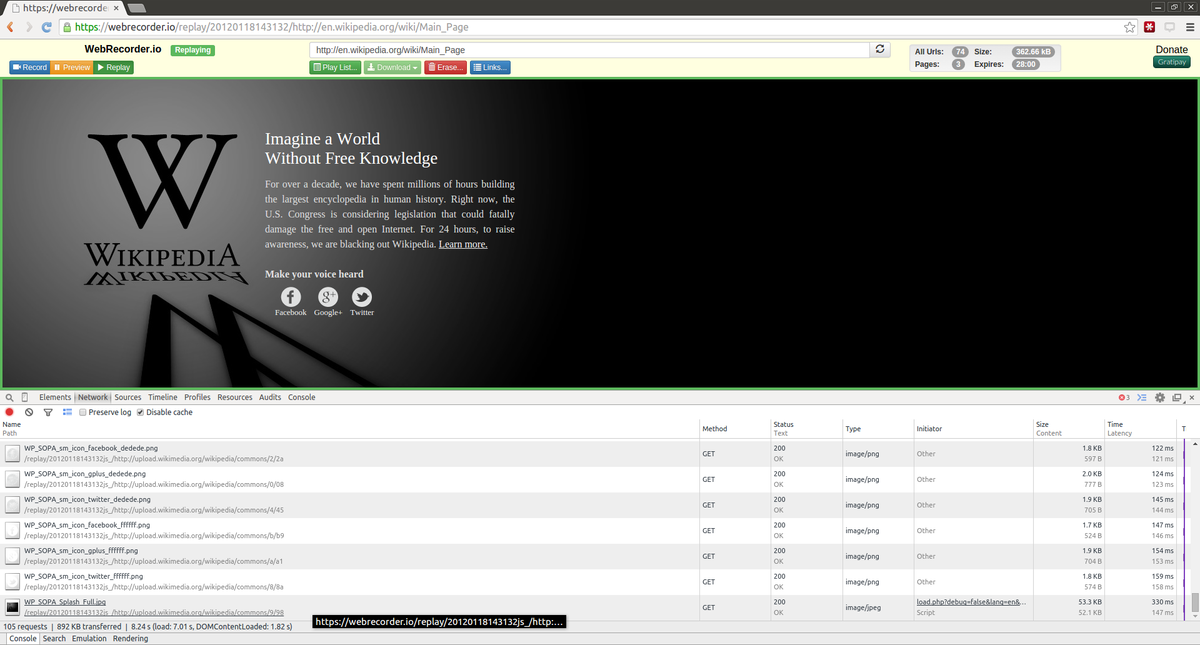Click the Gratipay donate button
The height and width of the screenshot is (645, 1200).
click(x=1172, y=62)
